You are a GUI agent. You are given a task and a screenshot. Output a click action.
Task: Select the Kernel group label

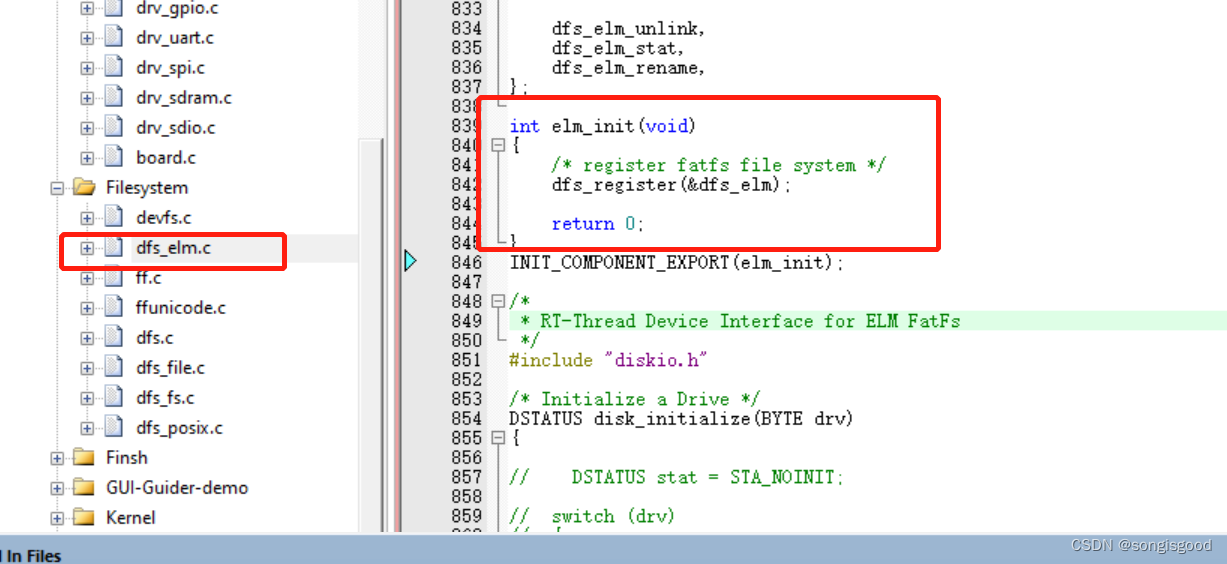point(131,518)
